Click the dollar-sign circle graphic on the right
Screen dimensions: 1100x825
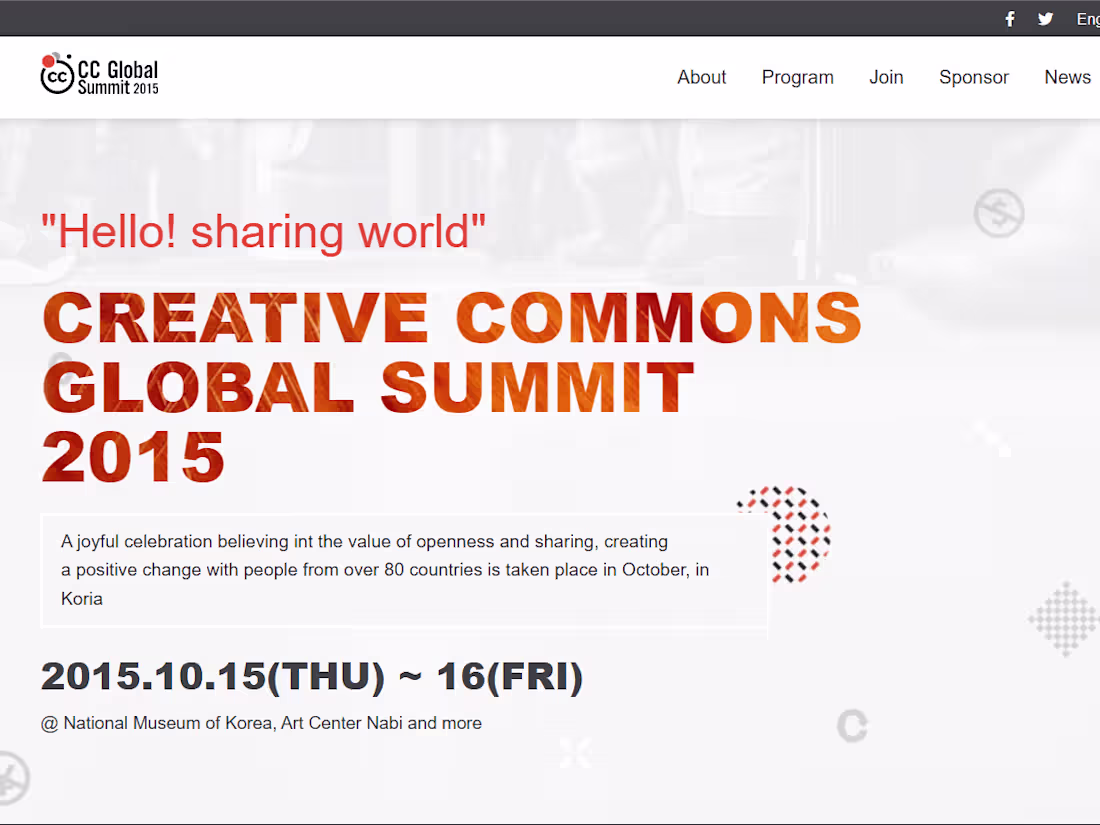click(x=998, y=213)
